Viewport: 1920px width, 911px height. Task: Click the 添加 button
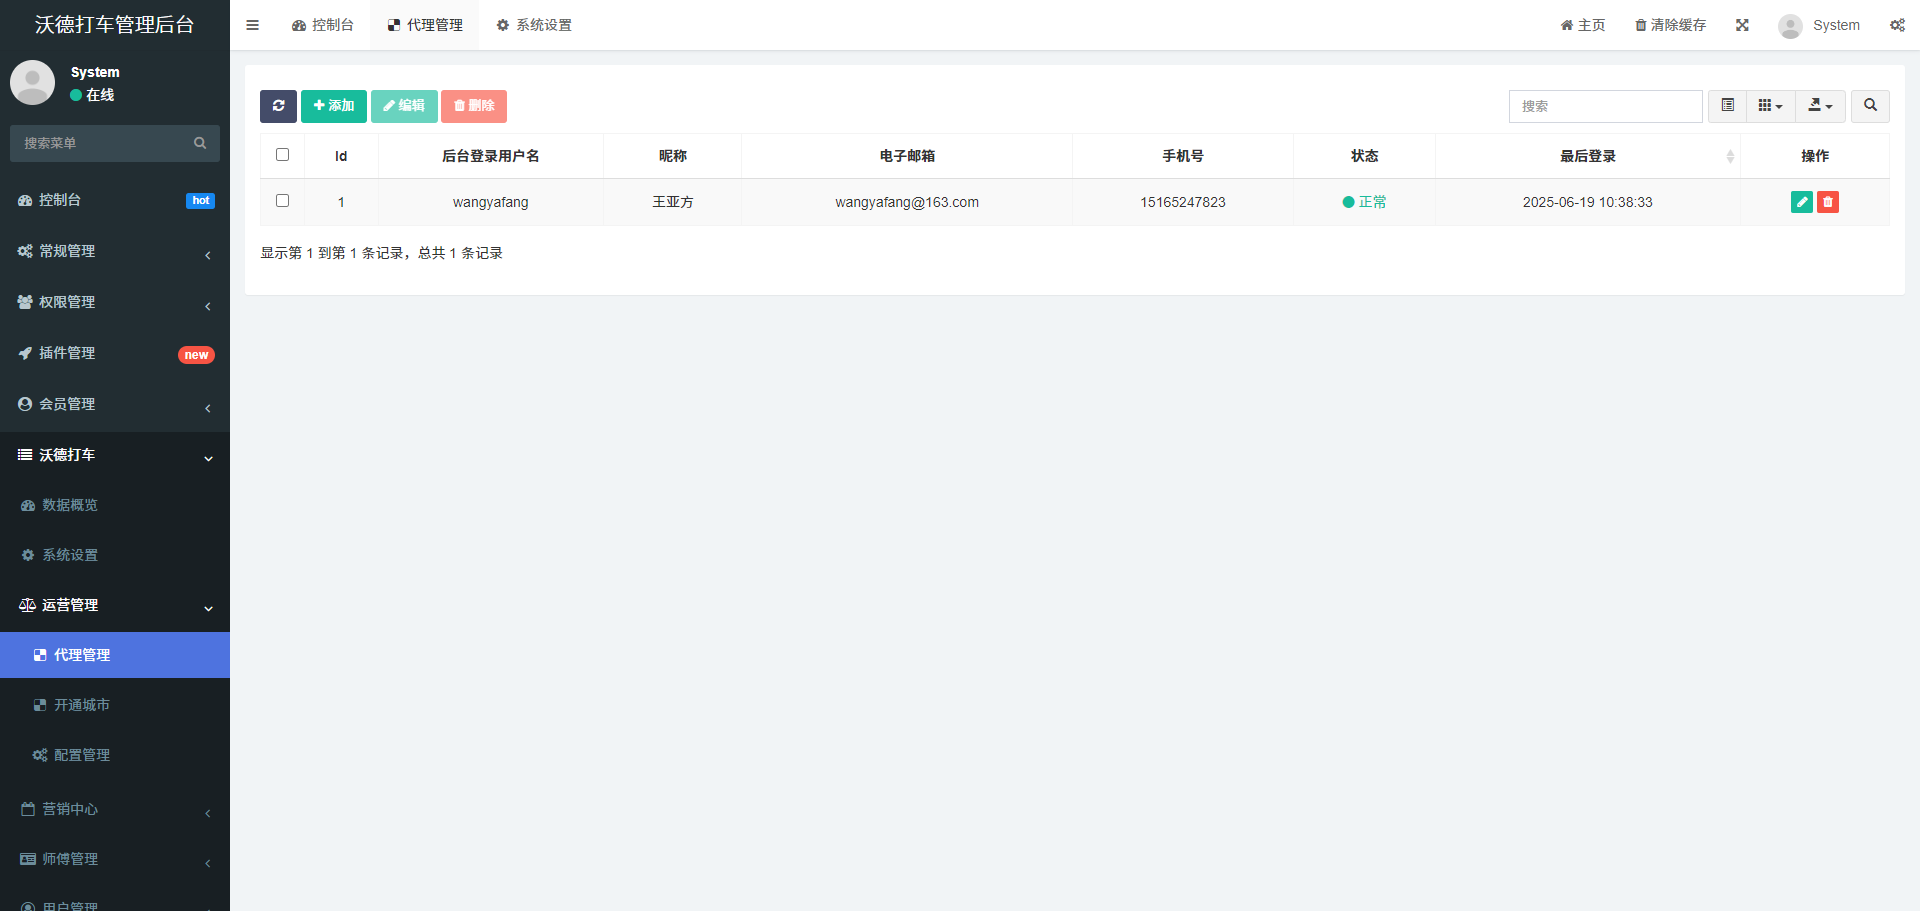334,106
